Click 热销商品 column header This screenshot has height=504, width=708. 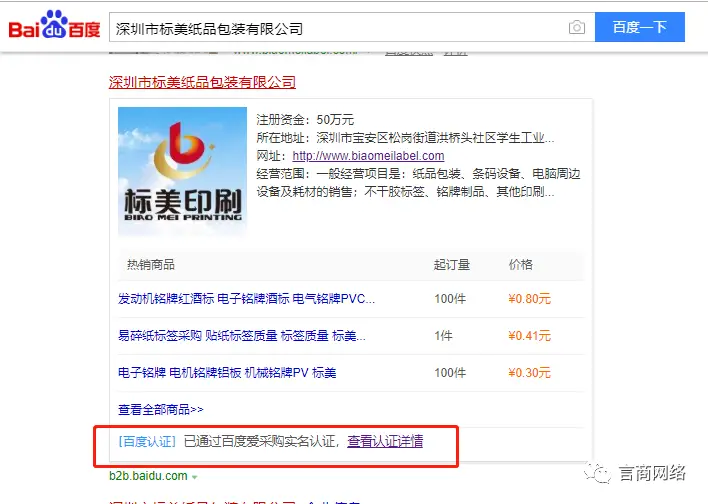pos(151,265)
